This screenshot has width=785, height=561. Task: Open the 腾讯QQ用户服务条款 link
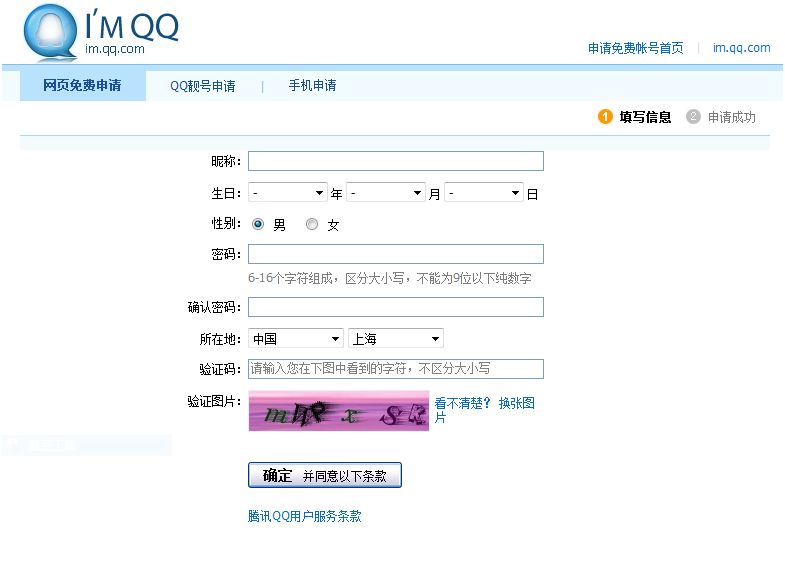[x=304, y=516]
